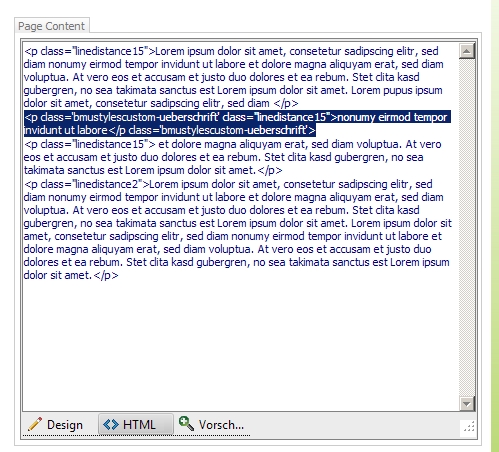Click first line starting '<p class="linedistance15">Lorem ipsum'
The width and height of the screenshot is (499, 452).
coord(231,51)
